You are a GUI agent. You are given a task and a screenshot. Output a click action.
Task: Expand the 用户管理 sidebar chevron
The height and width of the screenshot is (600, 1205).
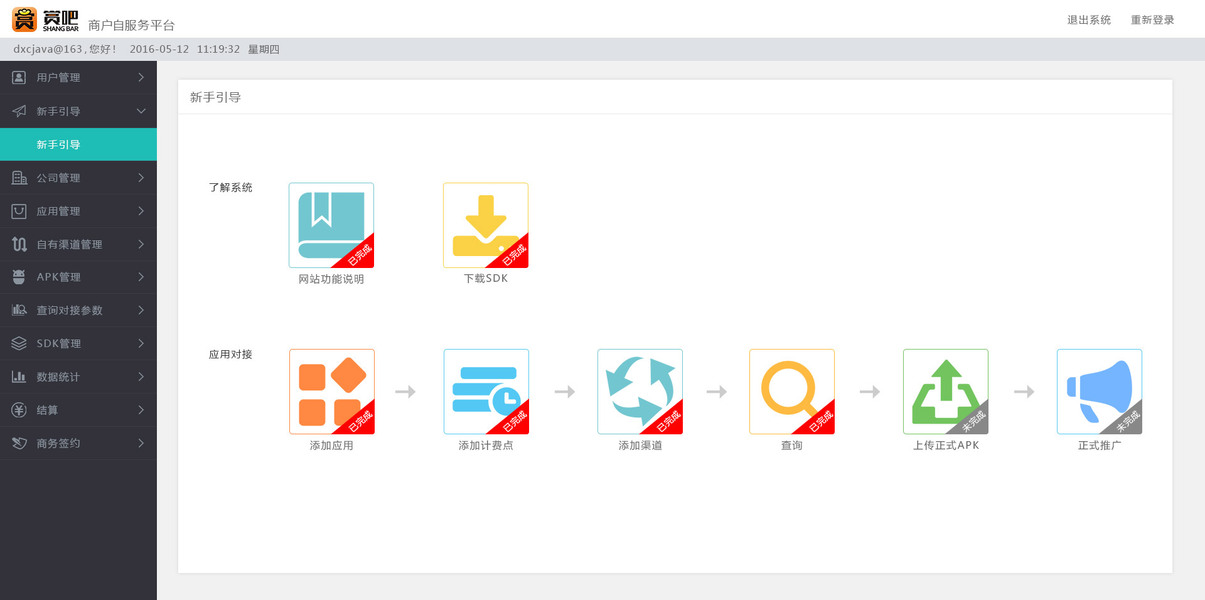(x=141, y=77)
